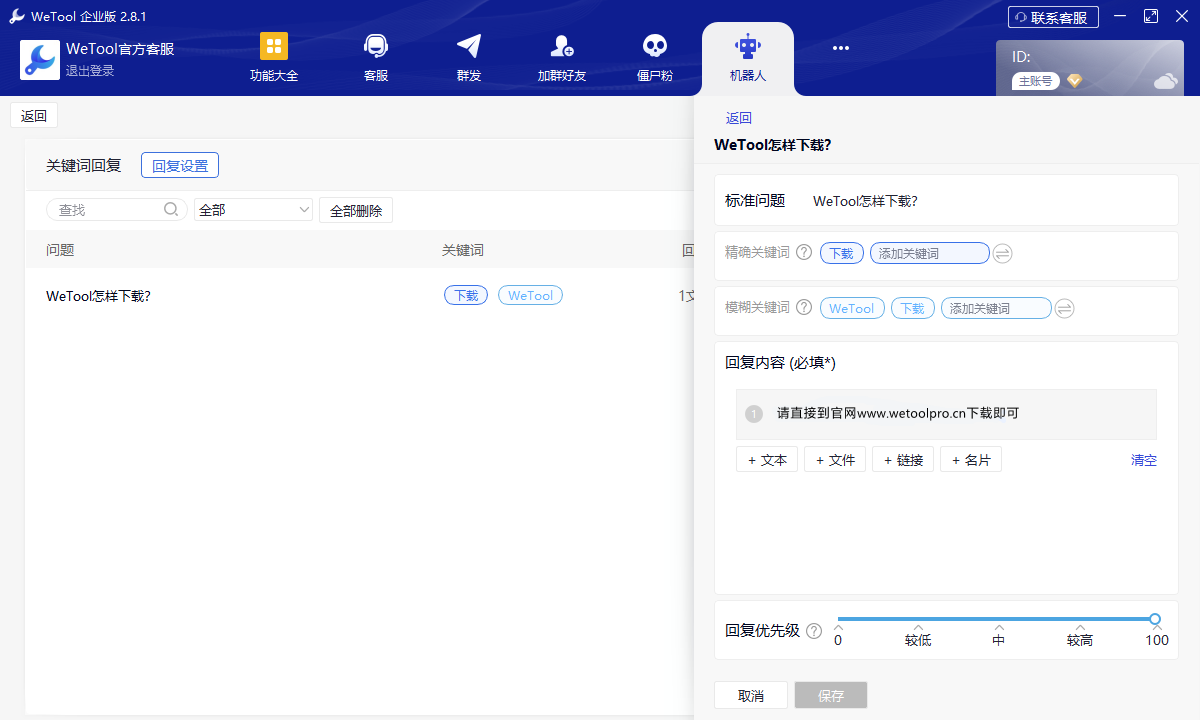Image resolution: width=1200 pixels, height=720 pixels.
Task: Select the 机器人 robot tab
Action: coord(748,58)
